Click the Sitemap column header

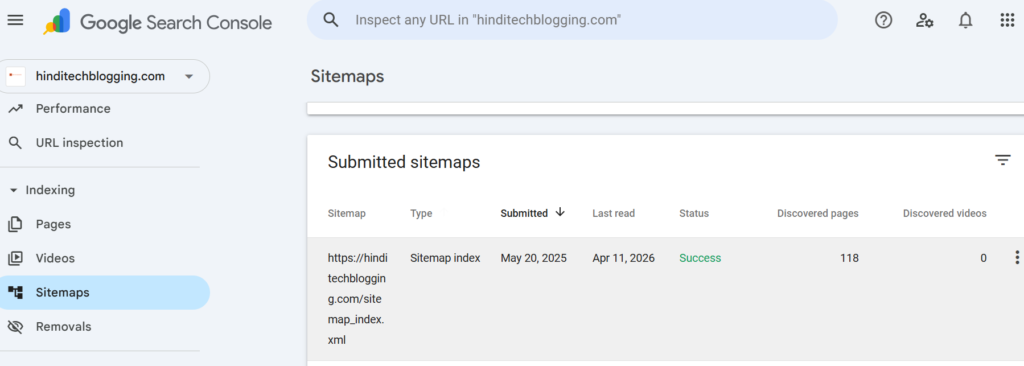pyautogui.click(x=347, y=213)
